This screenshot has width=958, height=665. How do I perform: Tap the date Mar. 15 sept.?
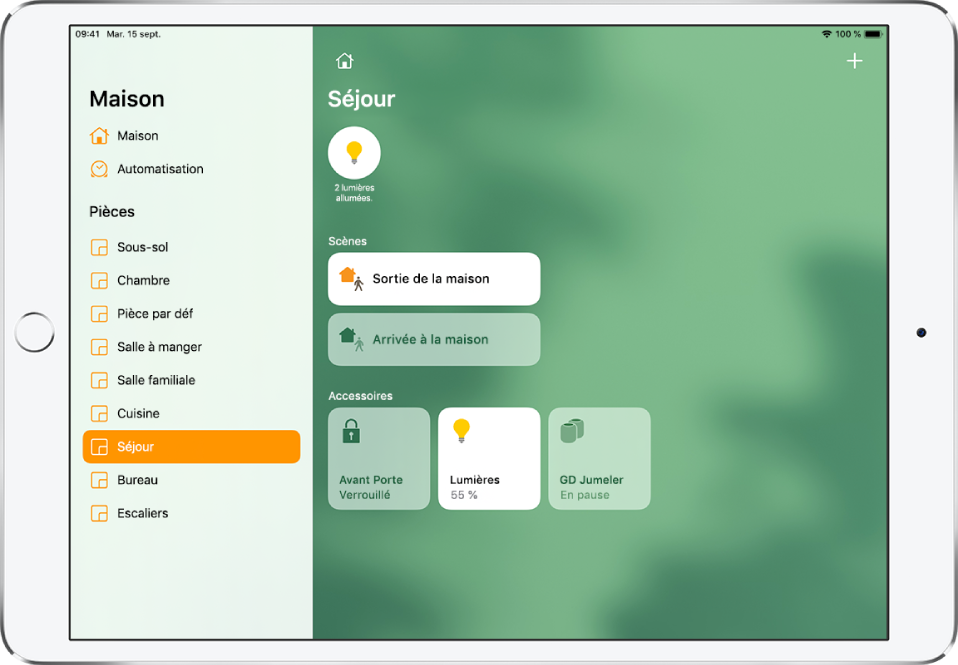[x=134, y=34]
